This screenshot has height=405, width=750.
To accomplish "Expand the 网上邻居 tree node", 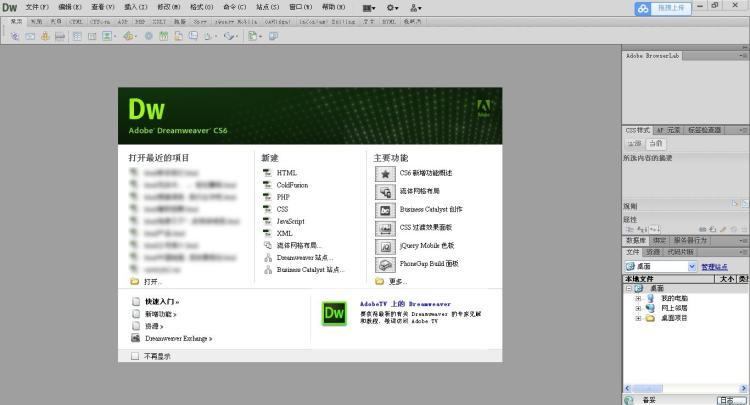I will pyautogui.click(x=638, y=308).
